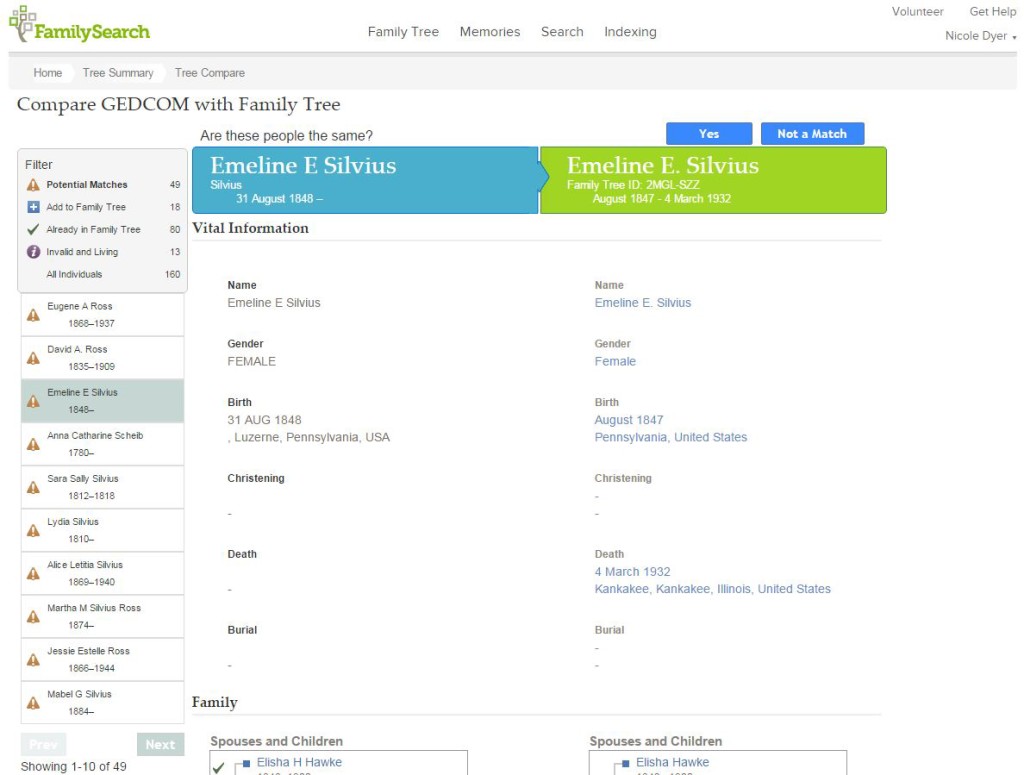Click warning icon next to Mabel G Silvius
The image size is (1024, 775).
33,703
